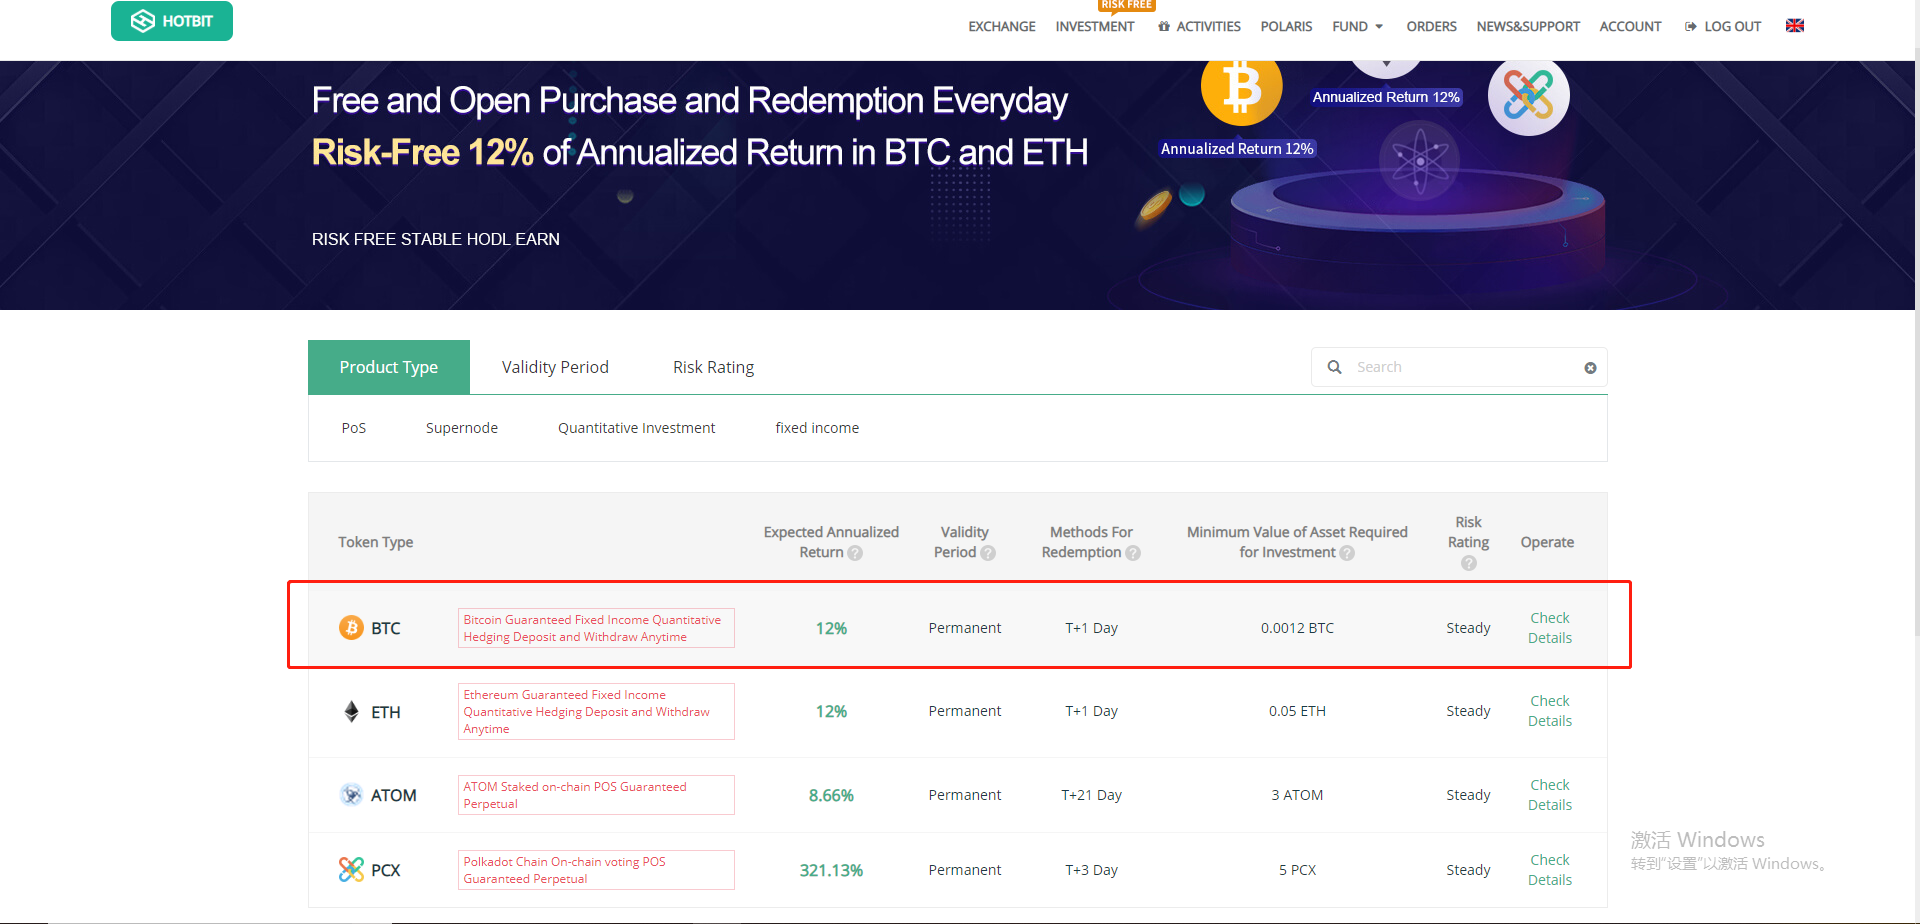Click the PCX token icon
1920x924 pixels.
coord(351,870)
